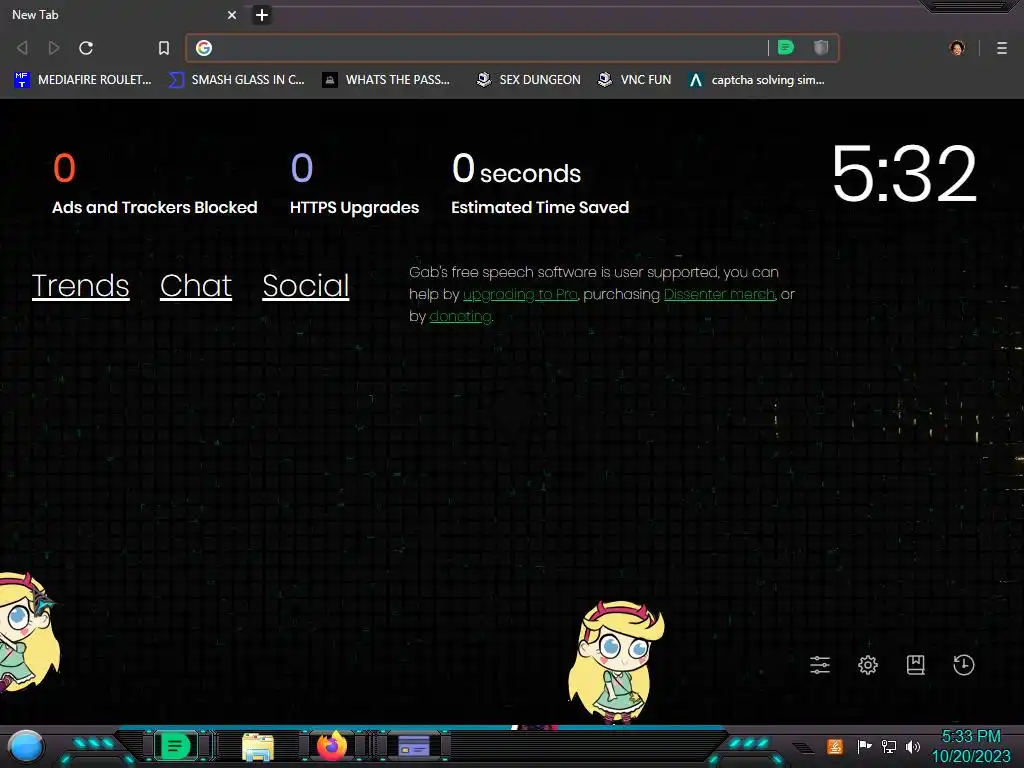Open the user profile avatar
This screenshot has height=768, width=1024.
[x=957, y=48]
